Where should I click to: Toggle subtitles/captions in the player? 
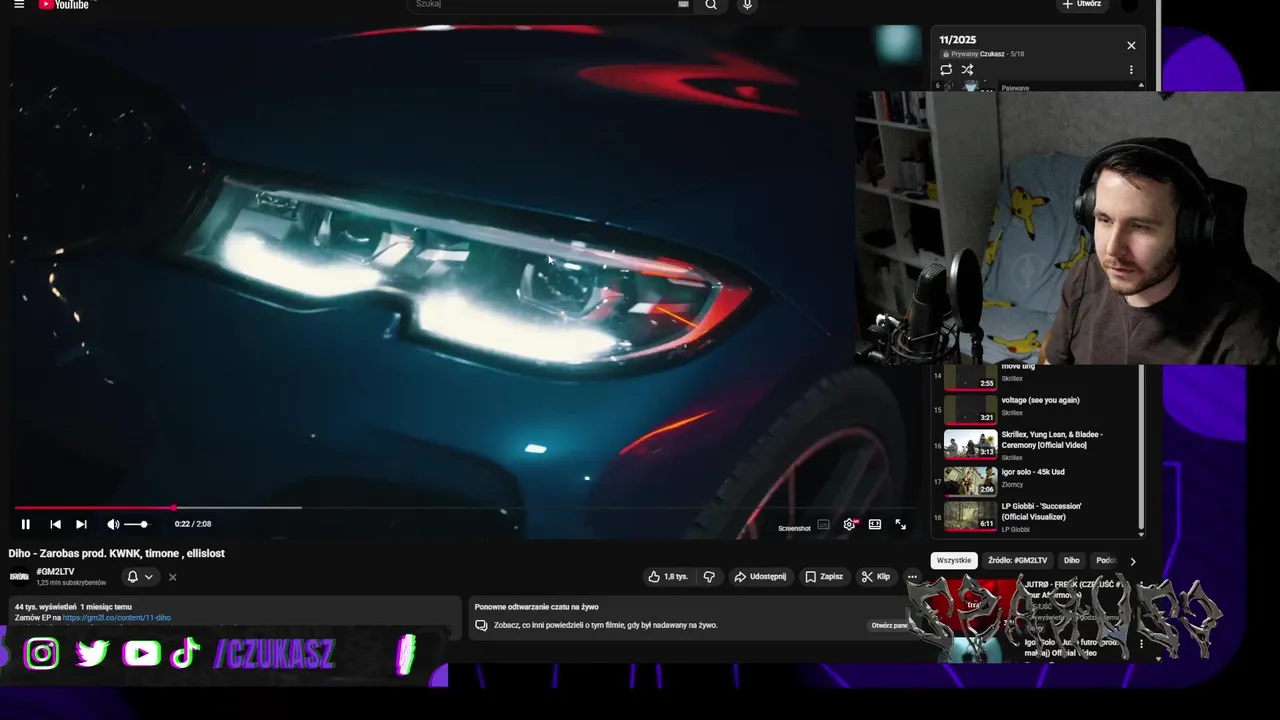pos(823,524)
